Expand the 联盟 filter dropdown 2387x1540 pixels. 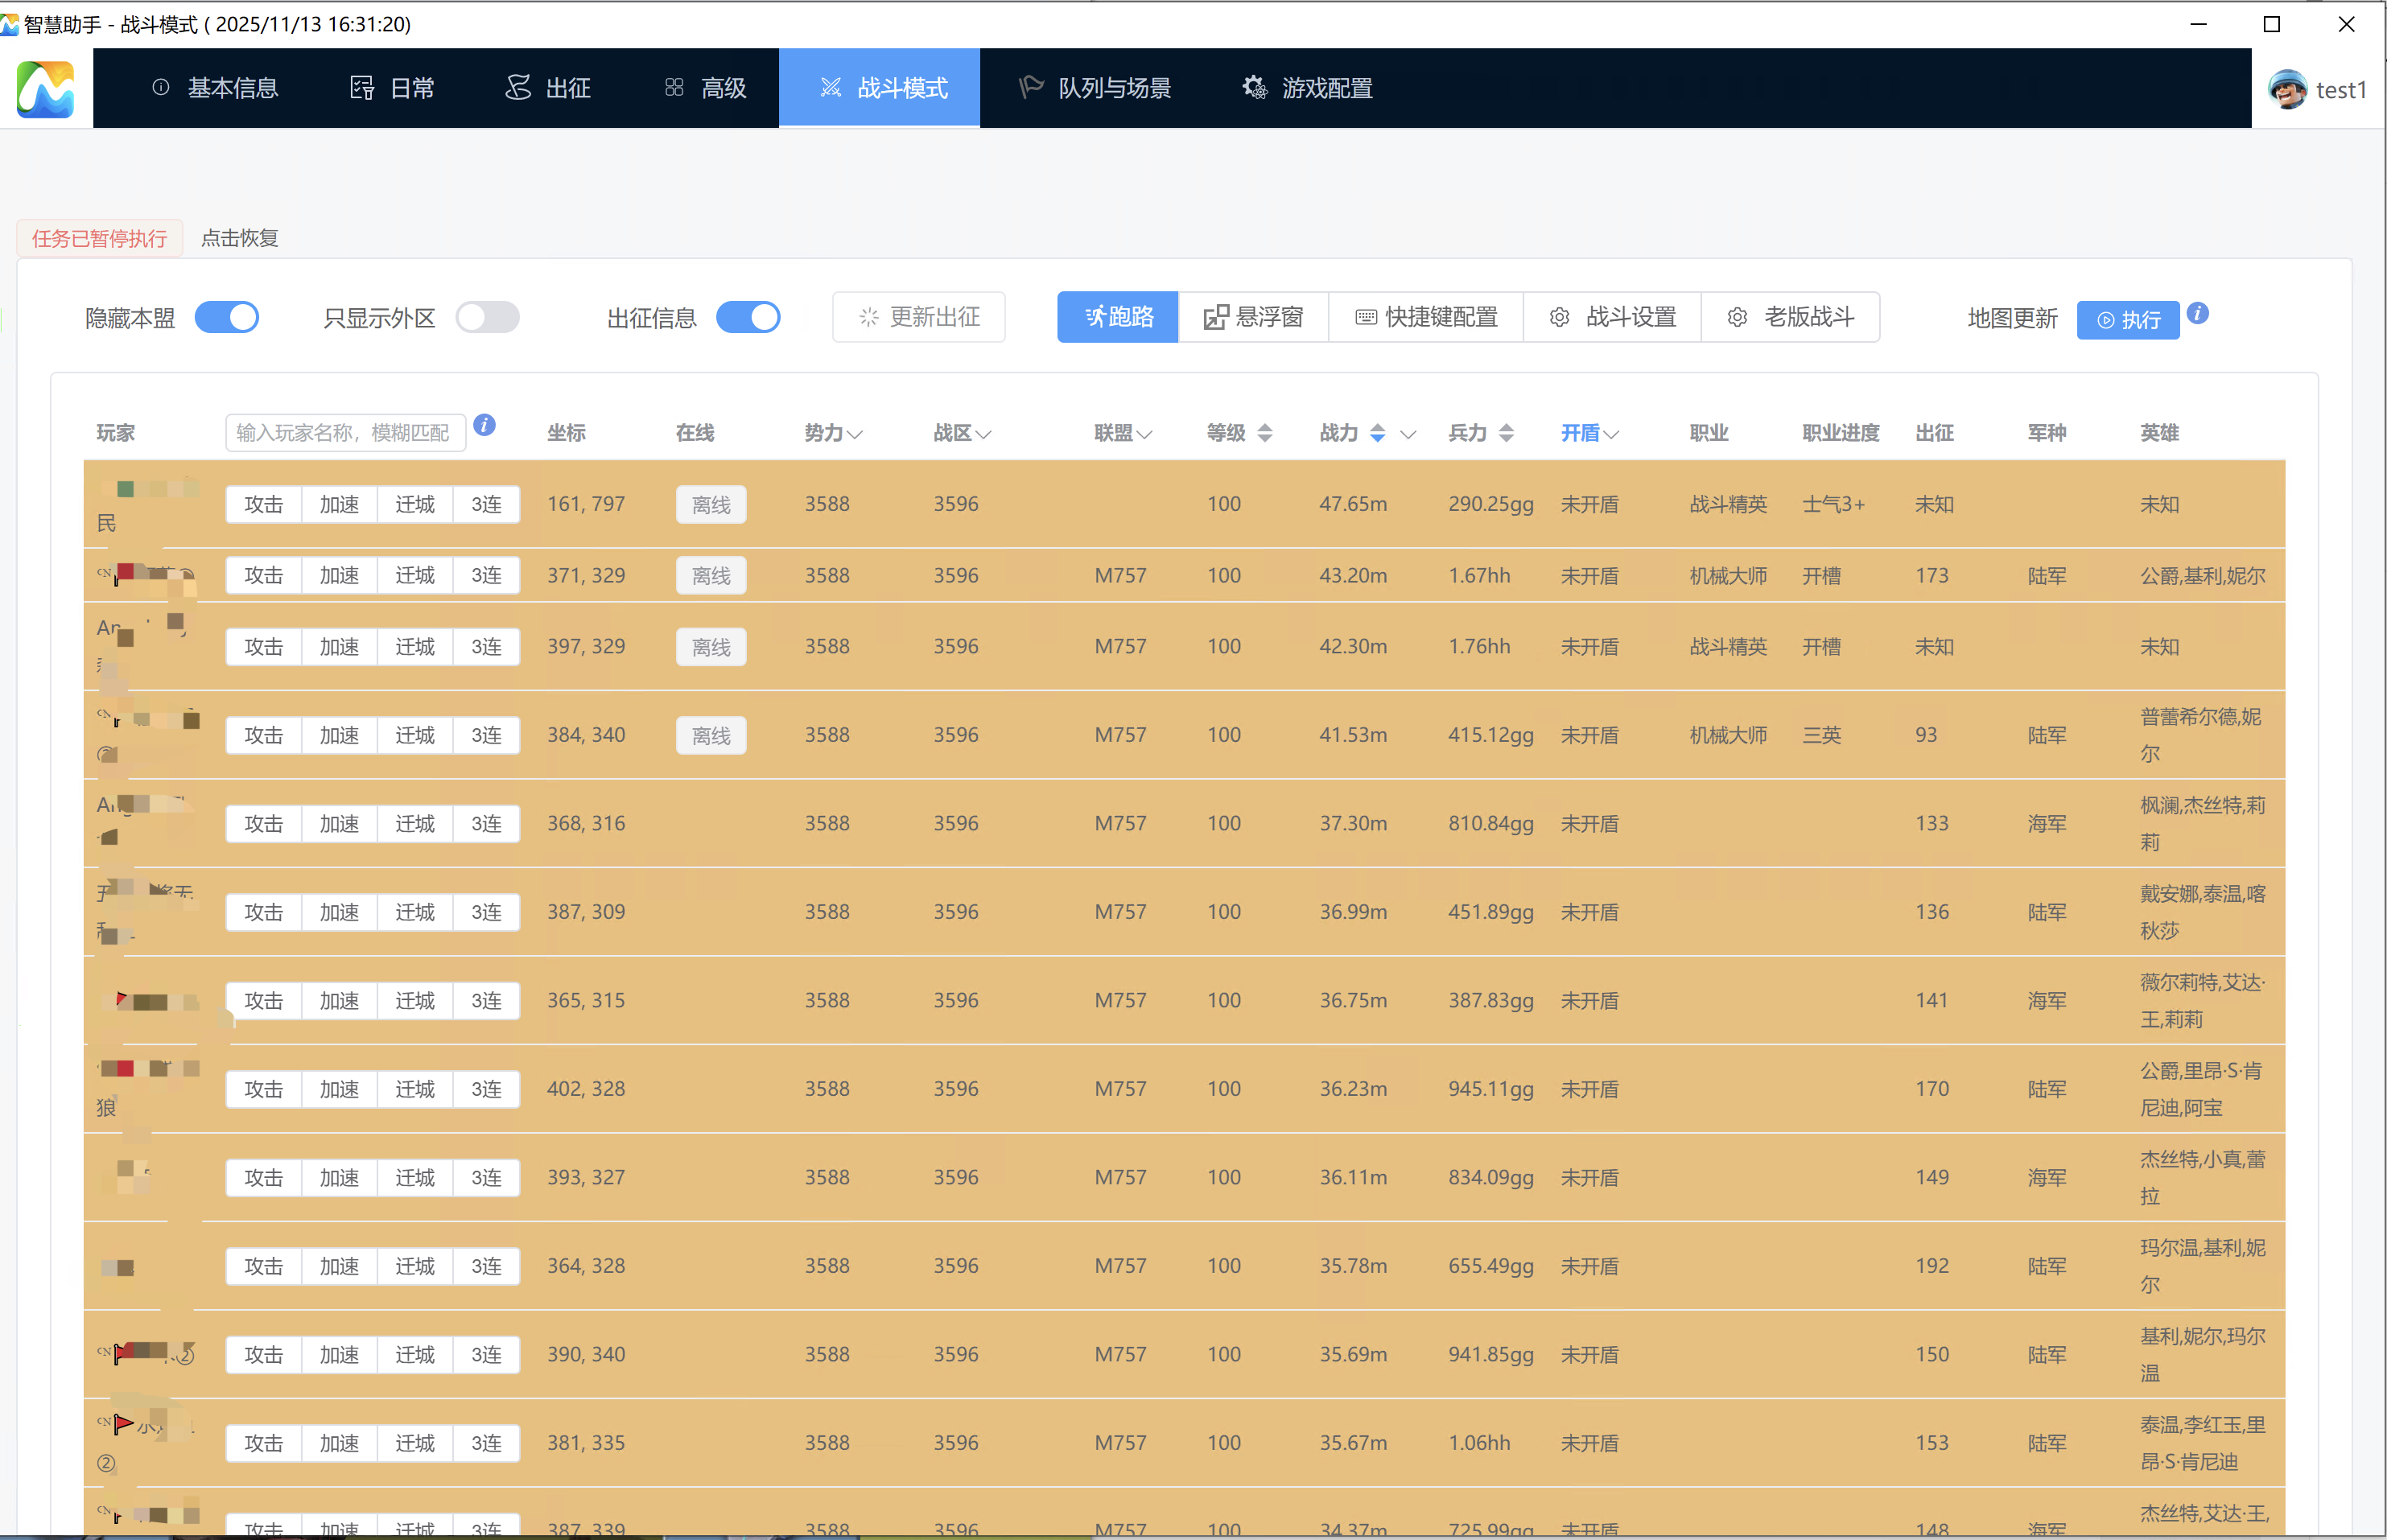click(1144, 434)
